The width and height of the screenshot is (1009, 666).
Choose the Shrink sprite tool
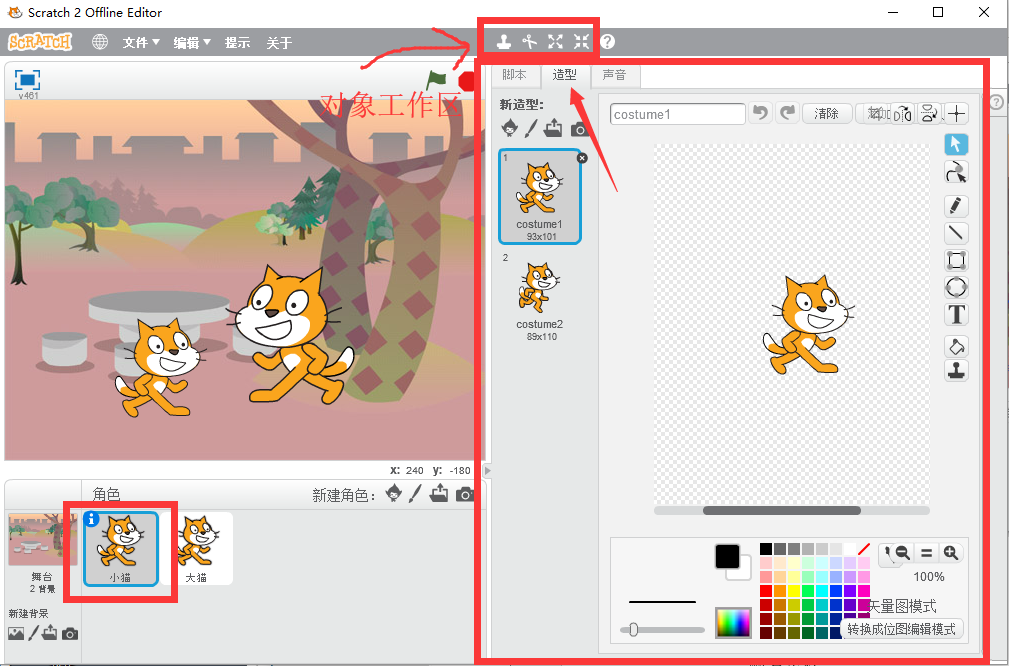(x=581, y=42)
